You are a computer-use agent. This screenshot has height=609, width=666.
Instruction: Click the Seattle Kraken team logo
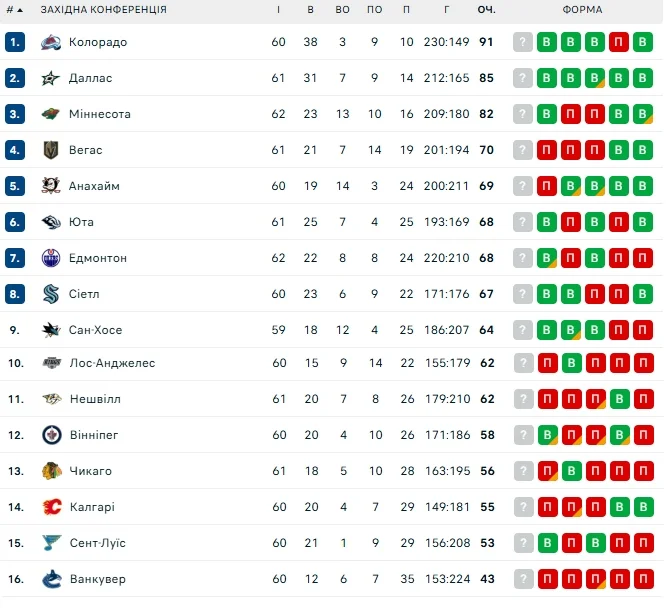[51, 294]
